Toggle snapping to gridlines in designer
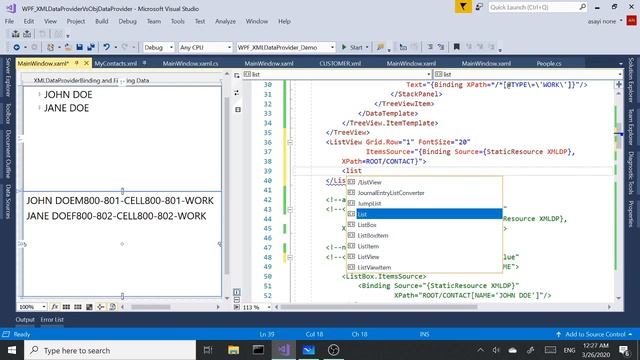Viewport: 640px width, 360px height. coord(78,307)
